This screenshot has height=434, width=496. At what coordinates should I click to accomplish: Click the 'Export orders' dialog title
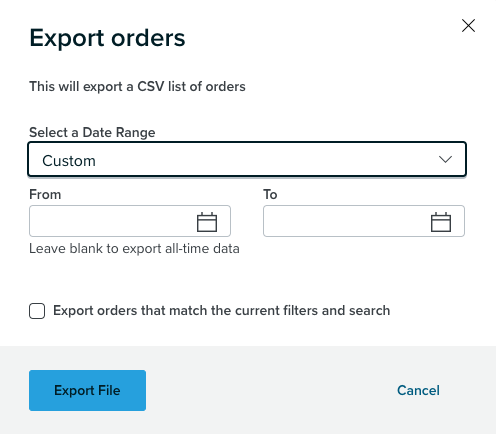click(107, 38)
